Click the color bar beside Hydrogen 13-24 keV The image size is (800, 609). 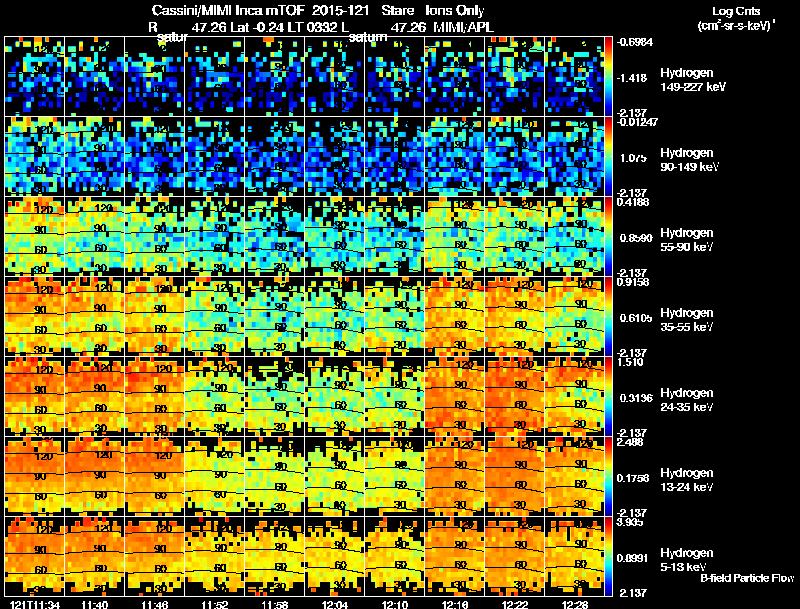point(608,476)
